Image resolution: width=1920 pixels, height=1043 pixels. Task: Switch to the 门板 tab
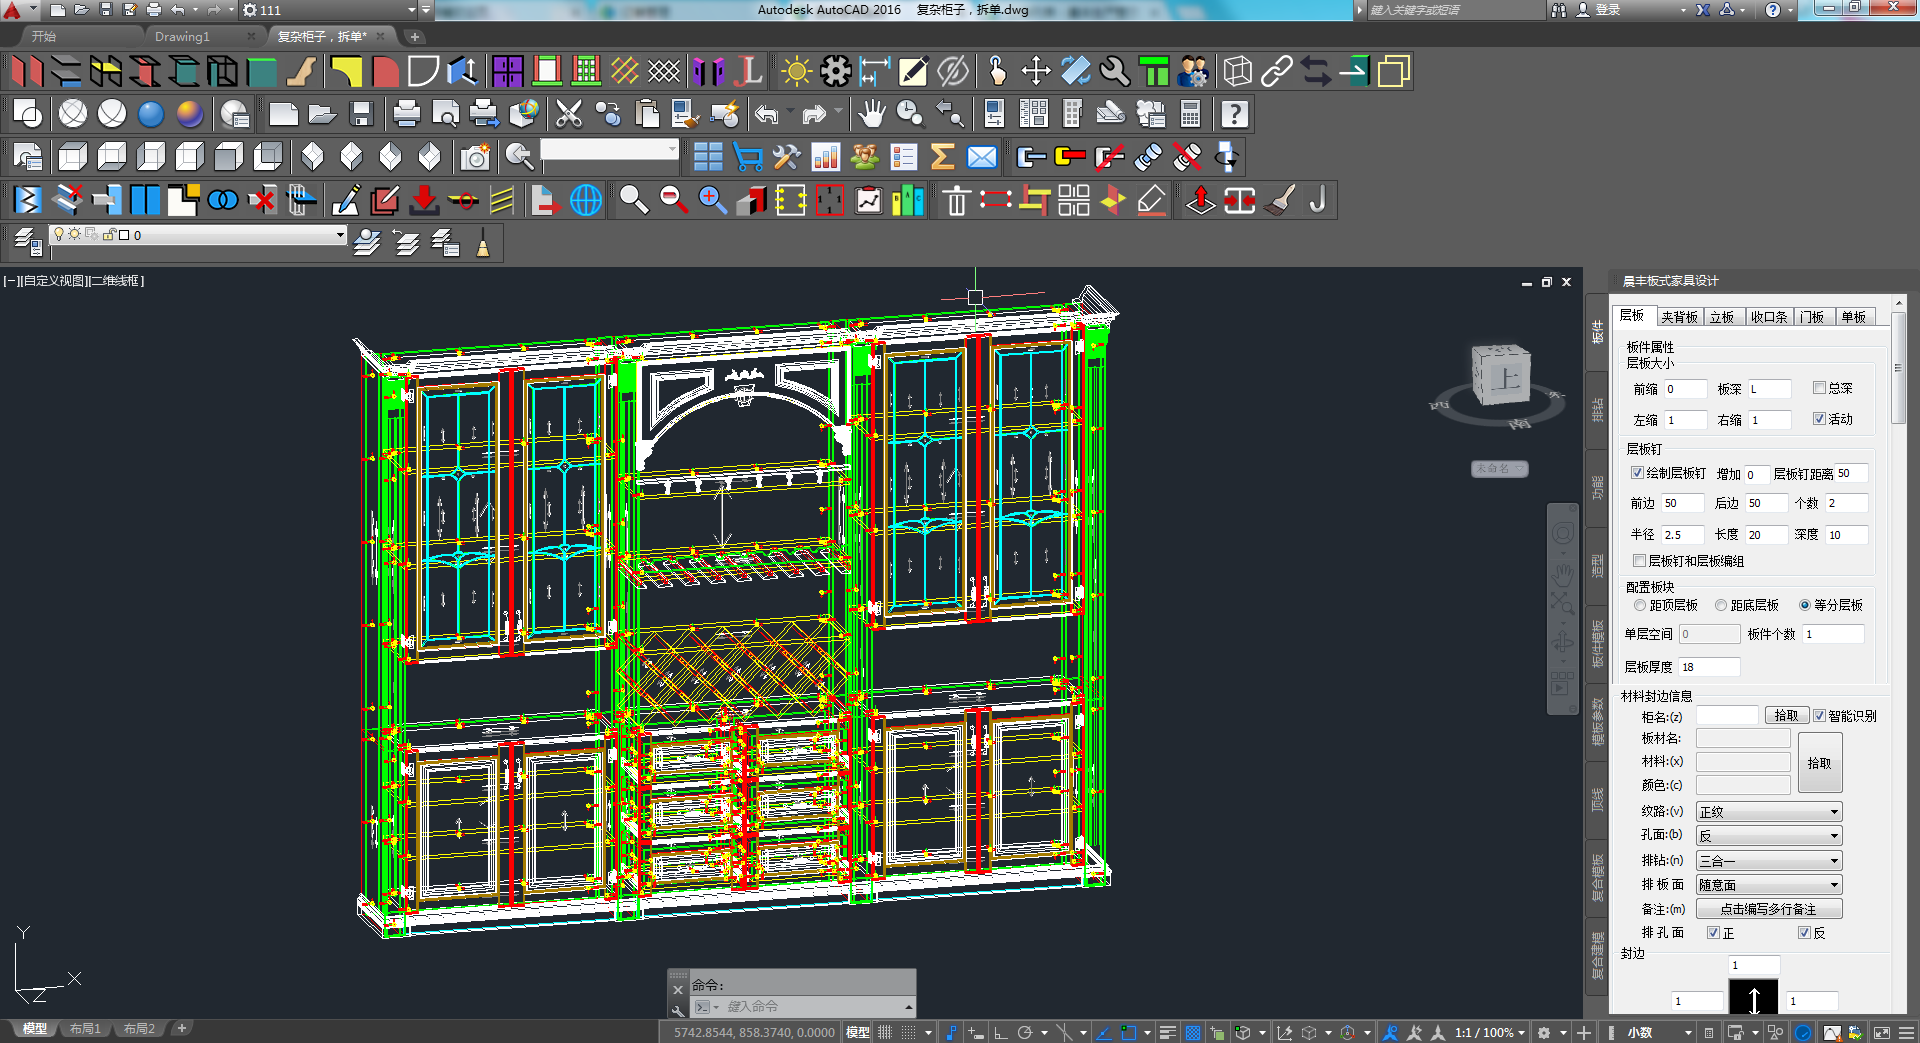(x=1813, y=317)
